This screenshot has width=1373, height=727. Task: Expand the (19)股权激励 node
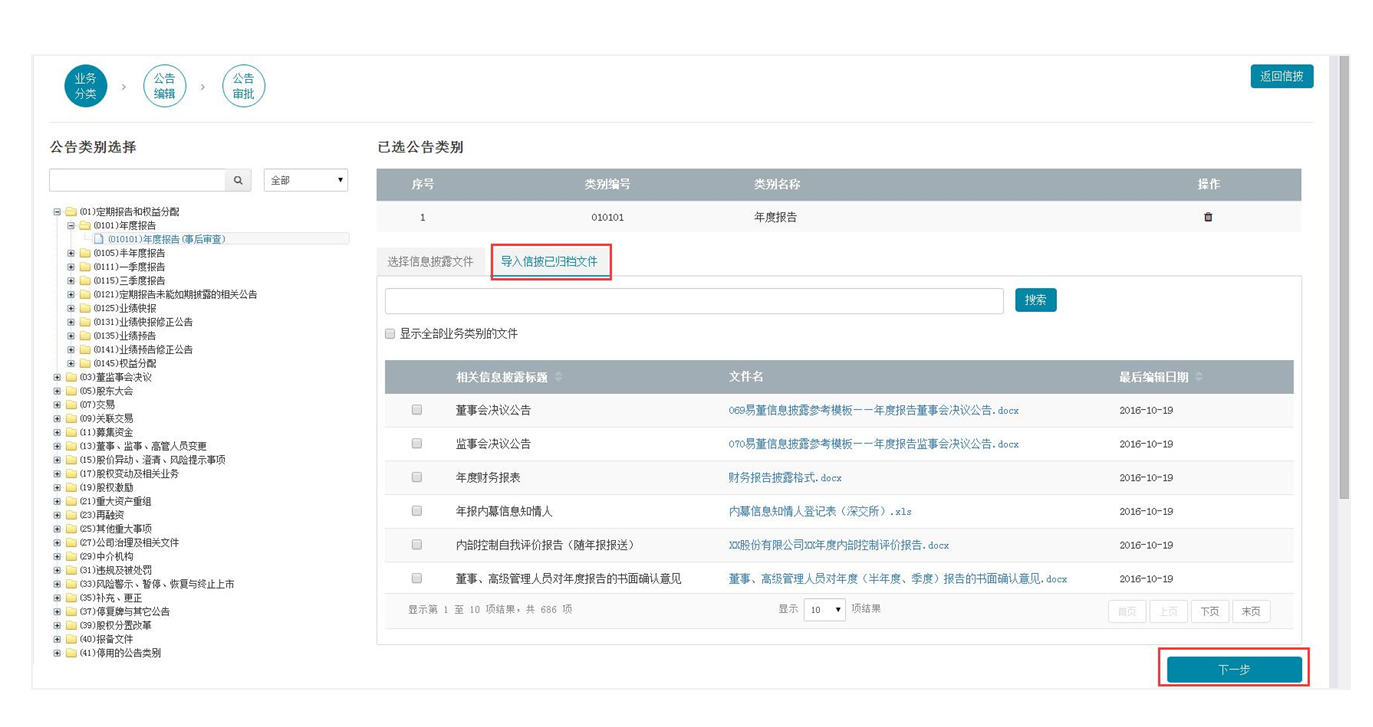coord(57,487)
